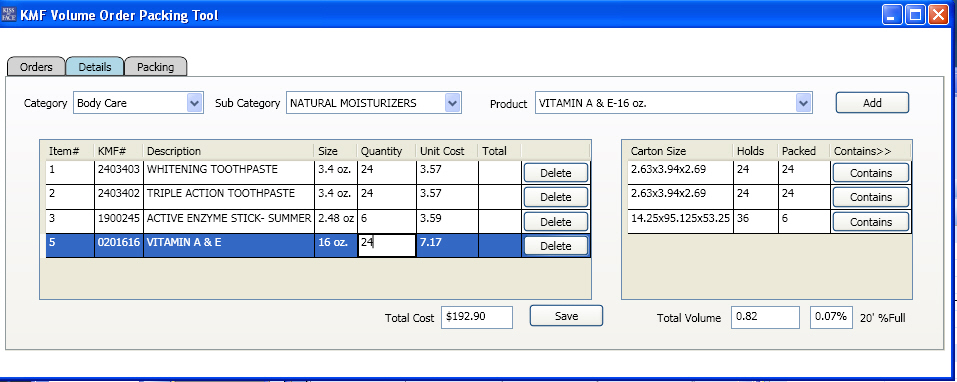Click quantity 6 of ACTIVE ENZYME STICK
The height and width of the screenshot is (382, 957).
point(386,221)
